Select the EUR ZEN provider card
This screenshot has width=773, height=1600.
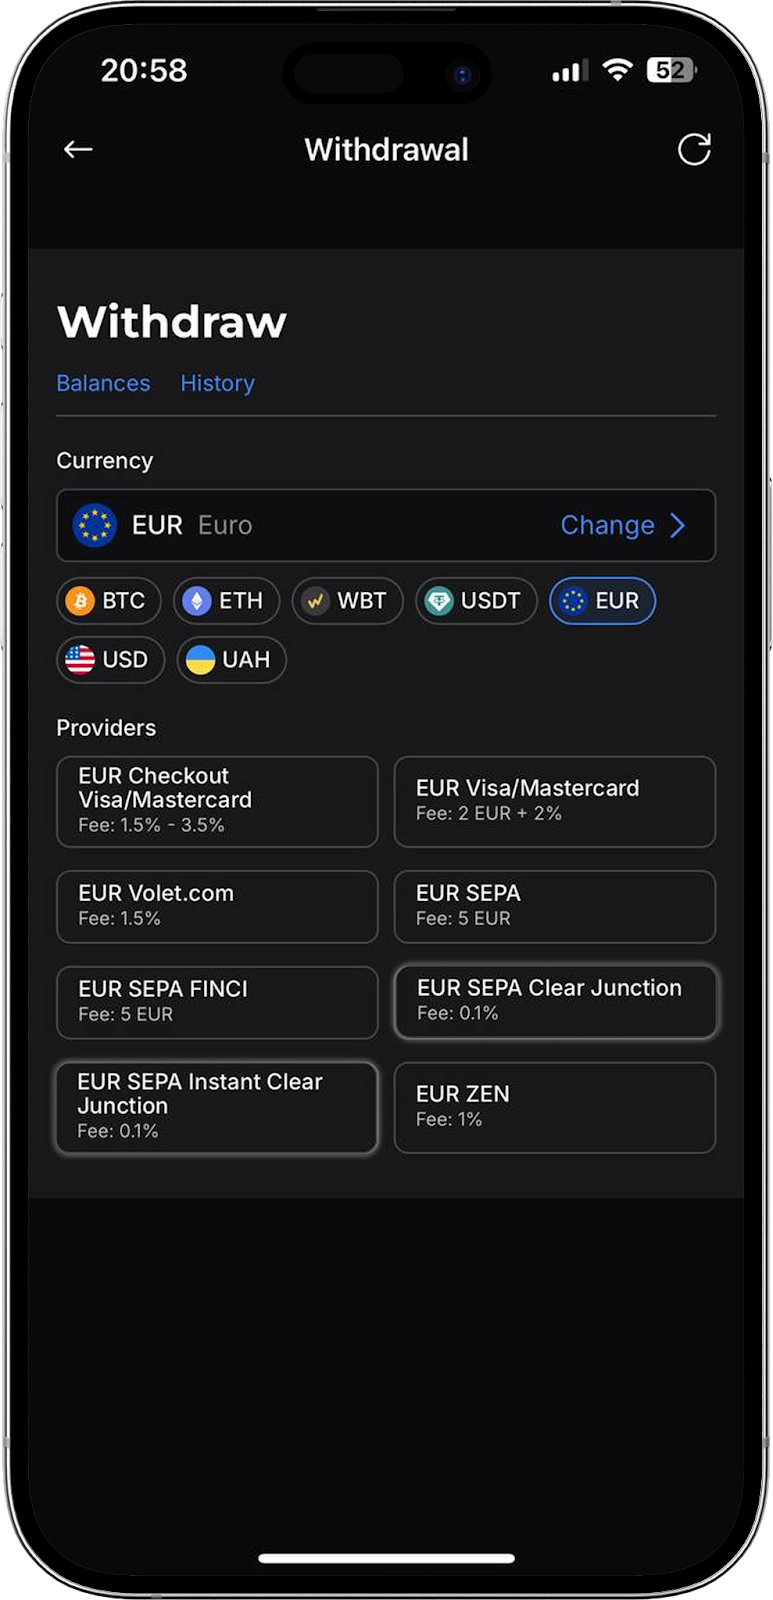click(555, 1107)
